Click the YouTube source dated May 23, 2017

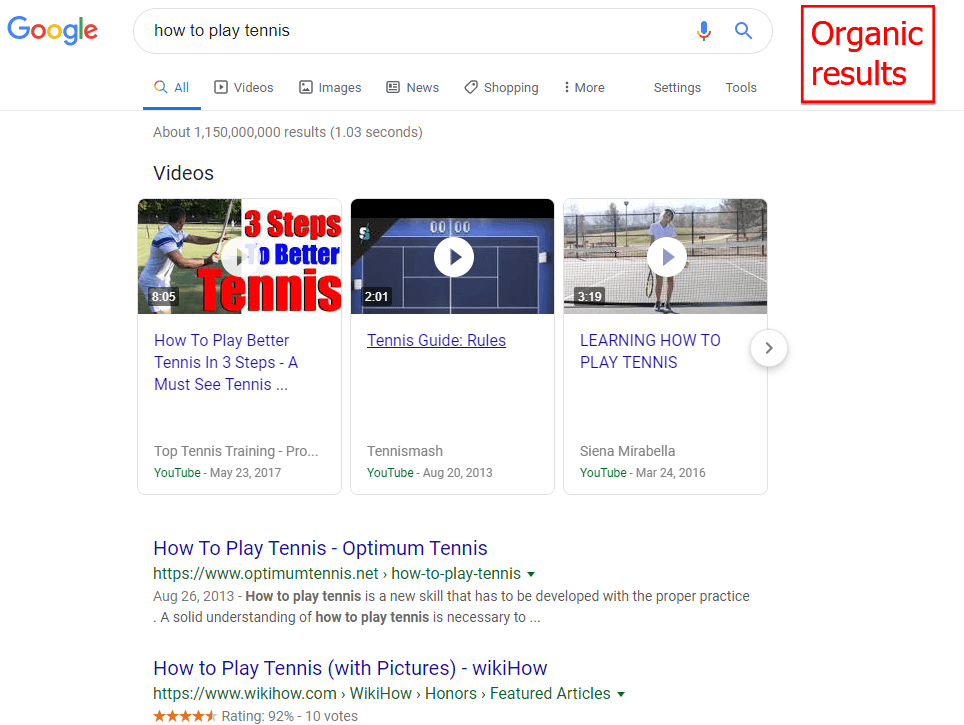(x=177, y=472)
